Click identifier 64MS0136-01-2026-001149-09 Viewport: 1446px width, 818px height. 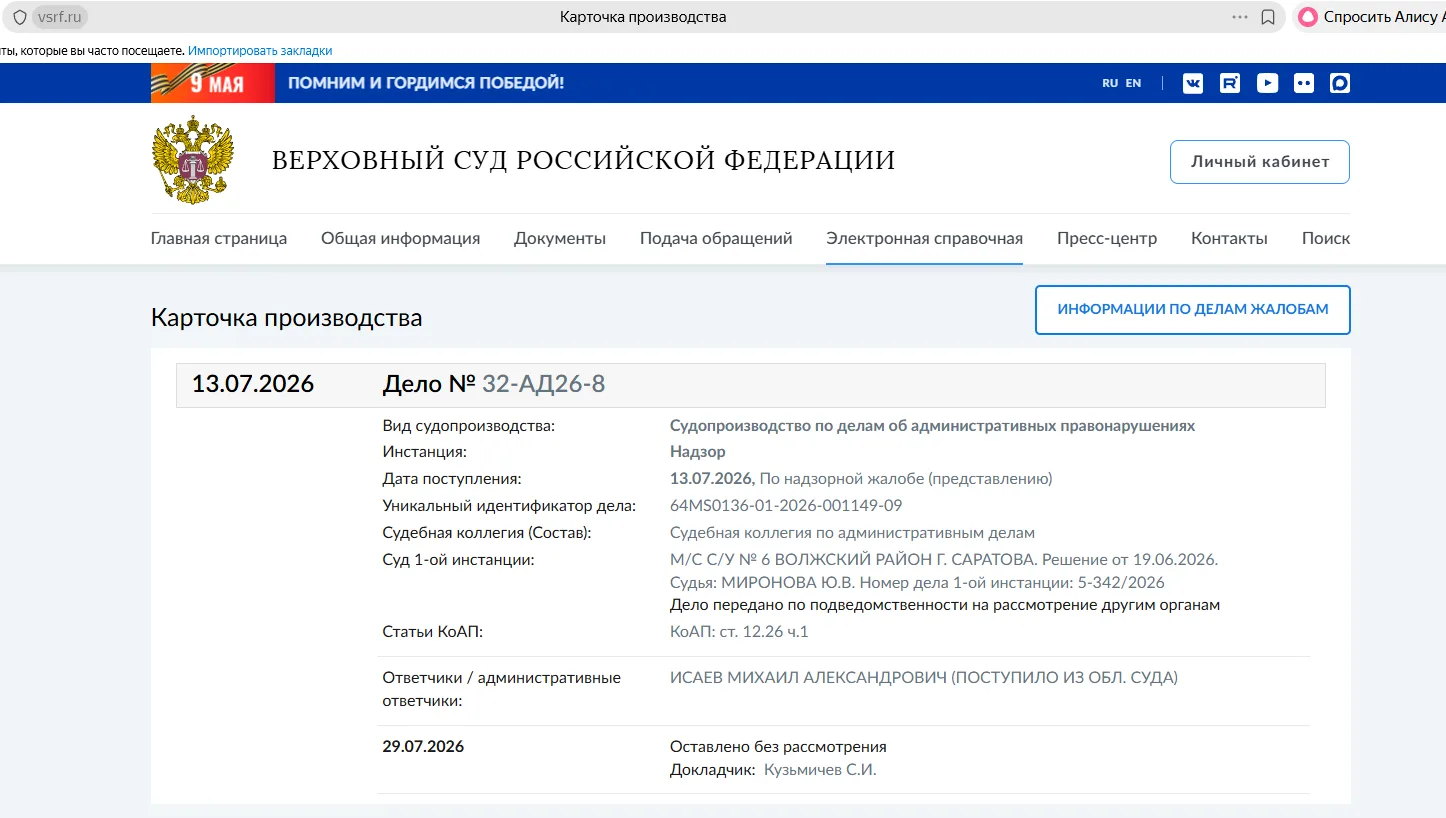click(786, 506)
